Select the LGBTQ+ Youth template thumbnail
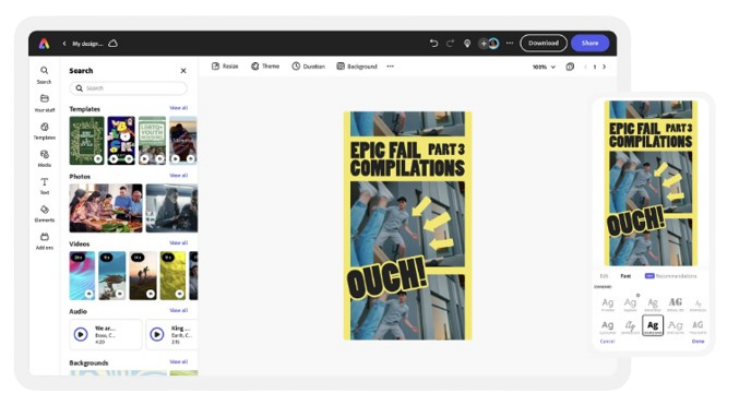Viewport: 739px width, 402px height. point(152,140)
